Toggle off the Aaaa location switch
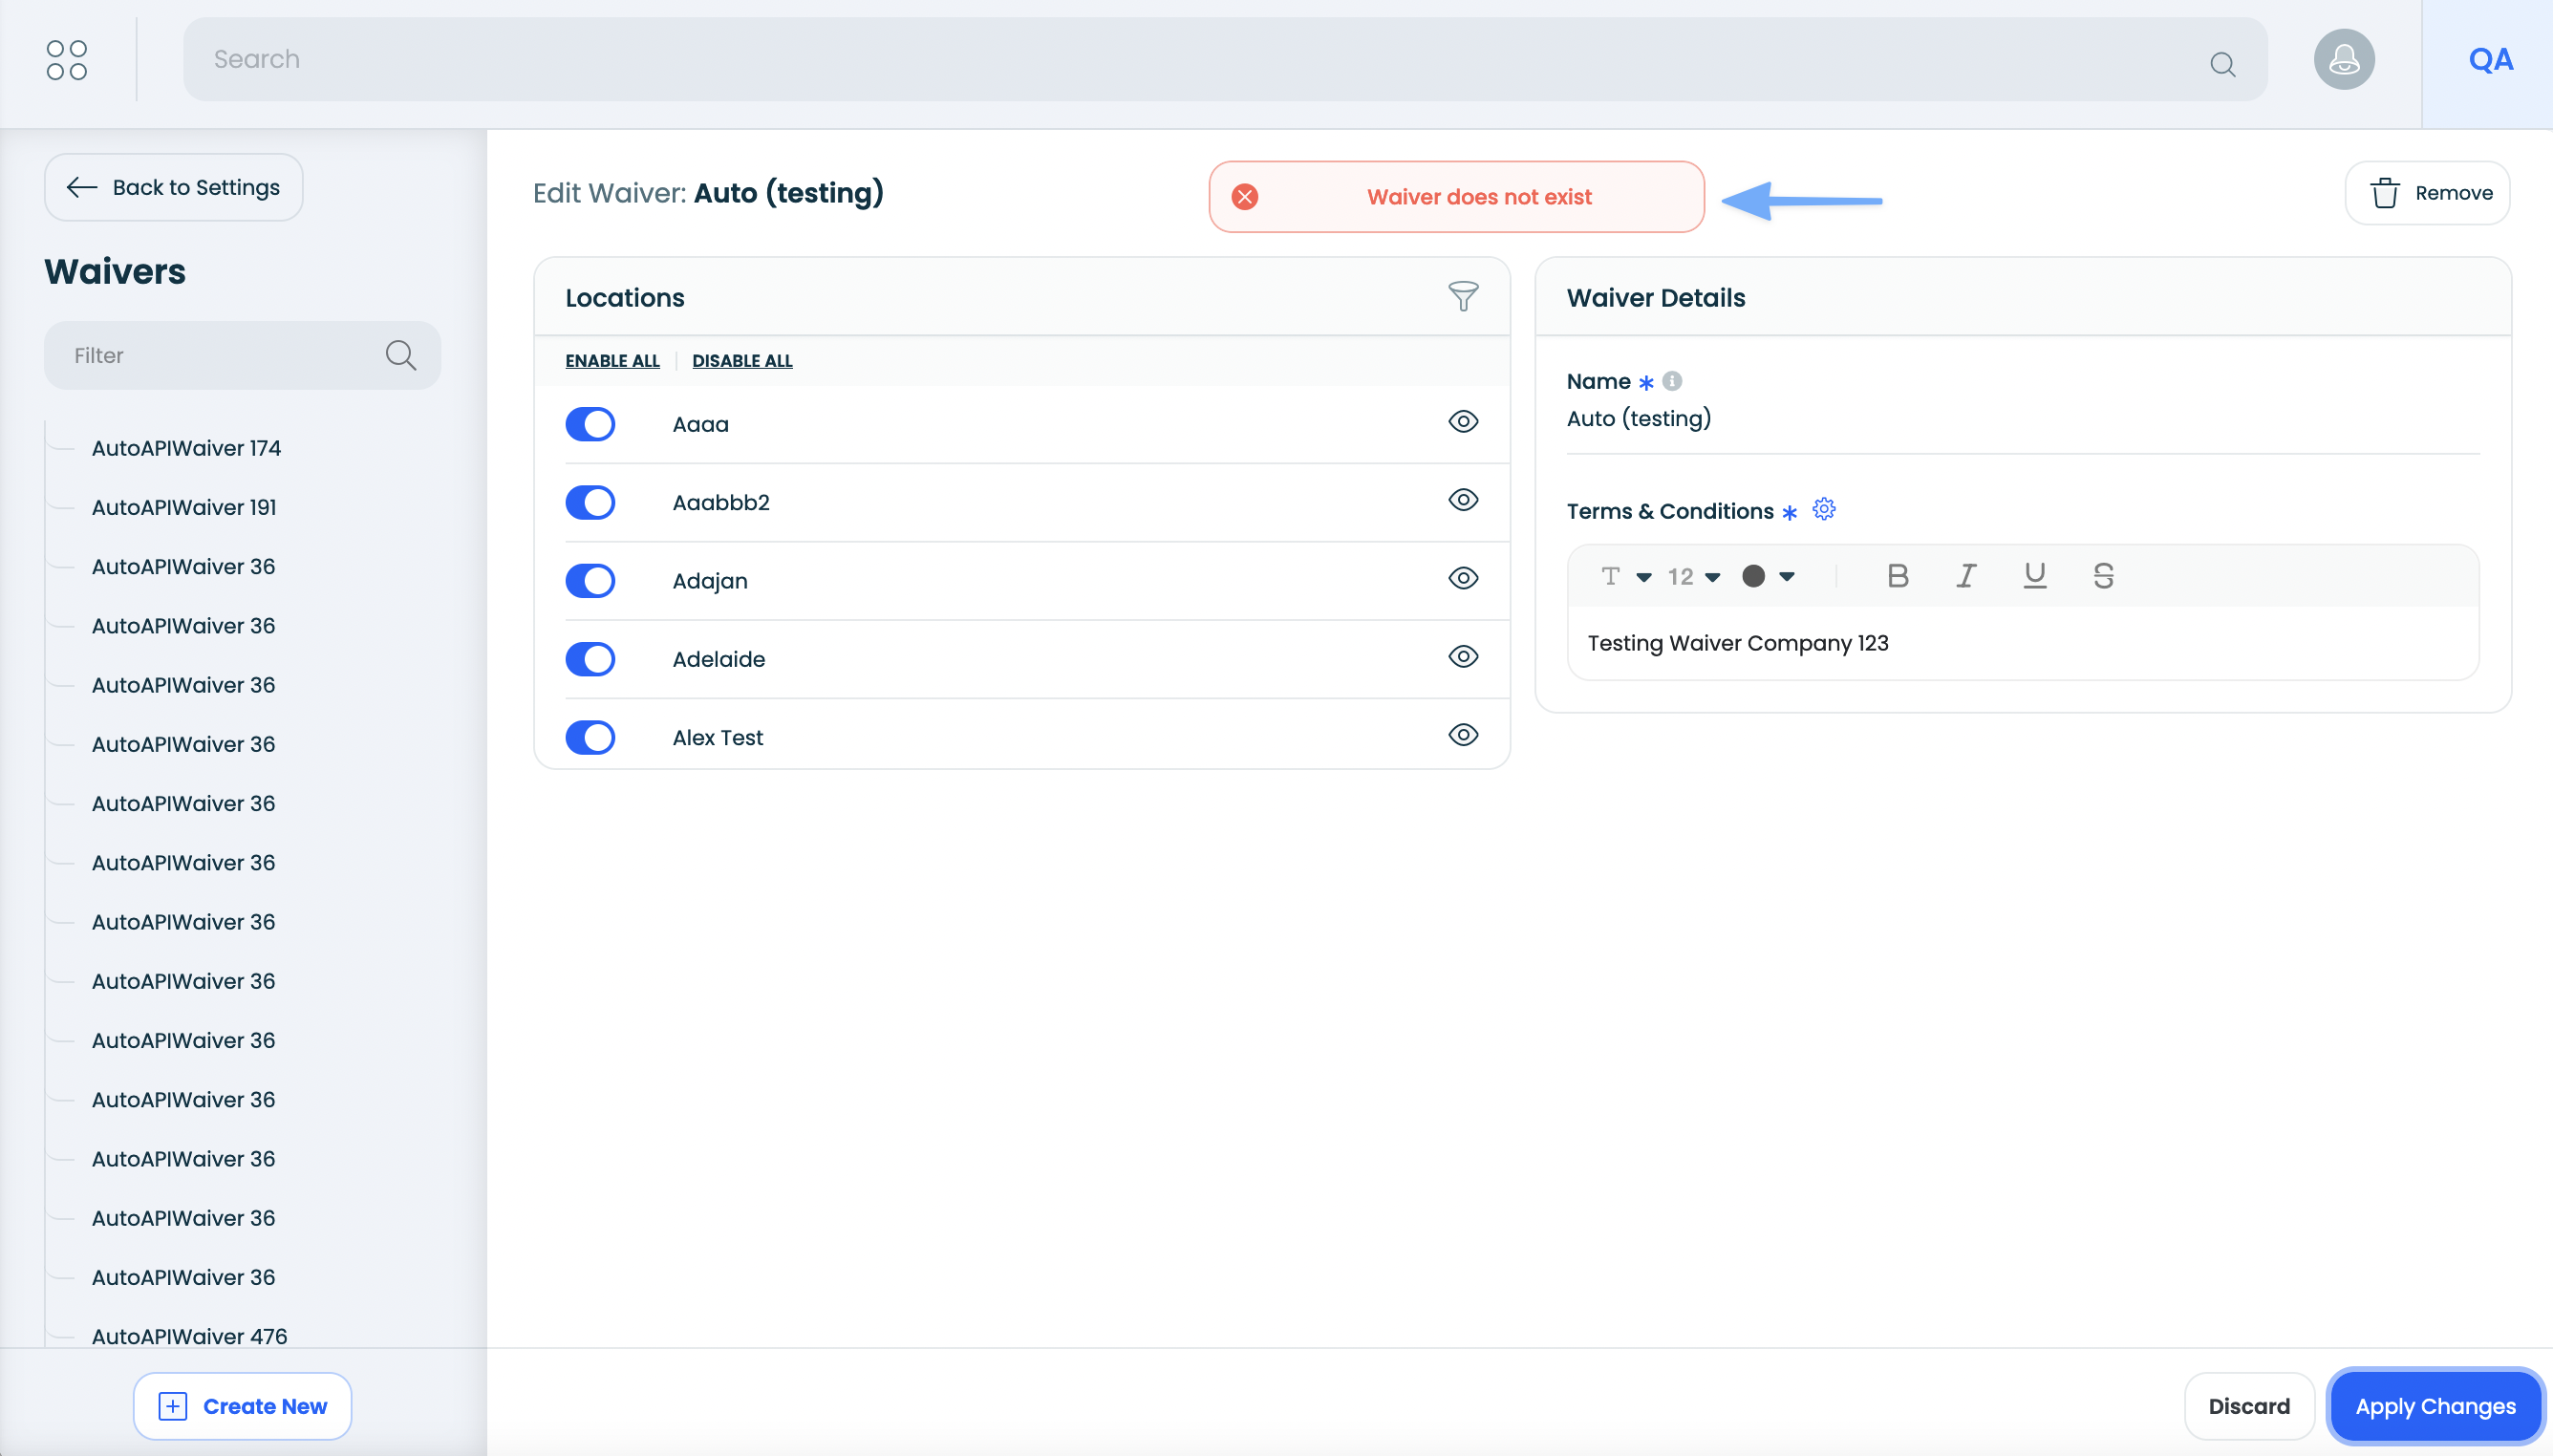The height and width of the screenshot is (1456, 2553). click(590, 424)
